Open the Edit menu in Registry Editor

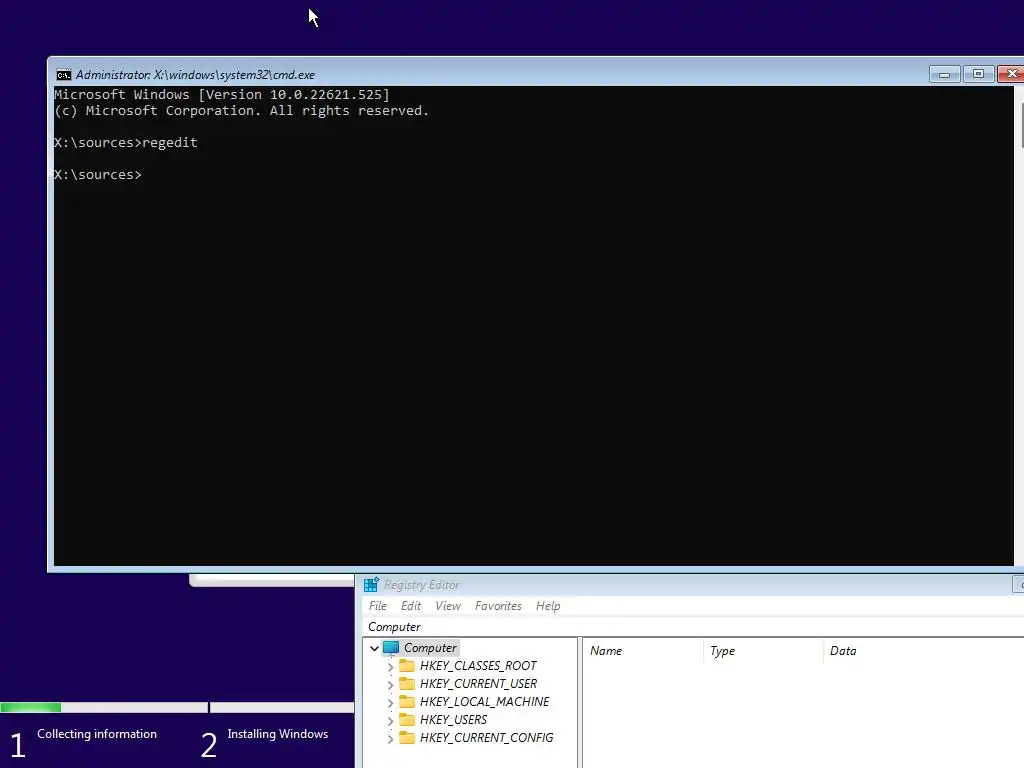click(411, 606)
